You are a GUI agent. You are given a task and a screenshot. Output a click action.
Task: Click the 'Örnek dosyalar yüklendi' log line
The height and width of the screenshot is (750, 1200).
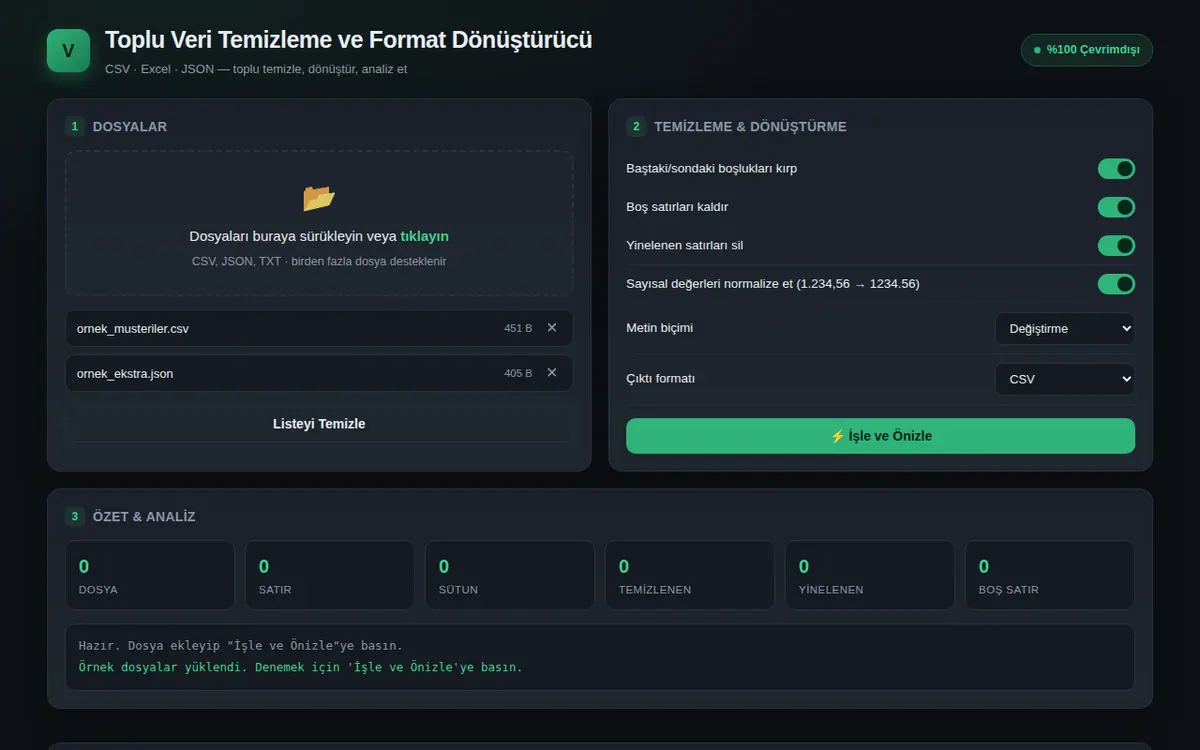click(300, 667)
